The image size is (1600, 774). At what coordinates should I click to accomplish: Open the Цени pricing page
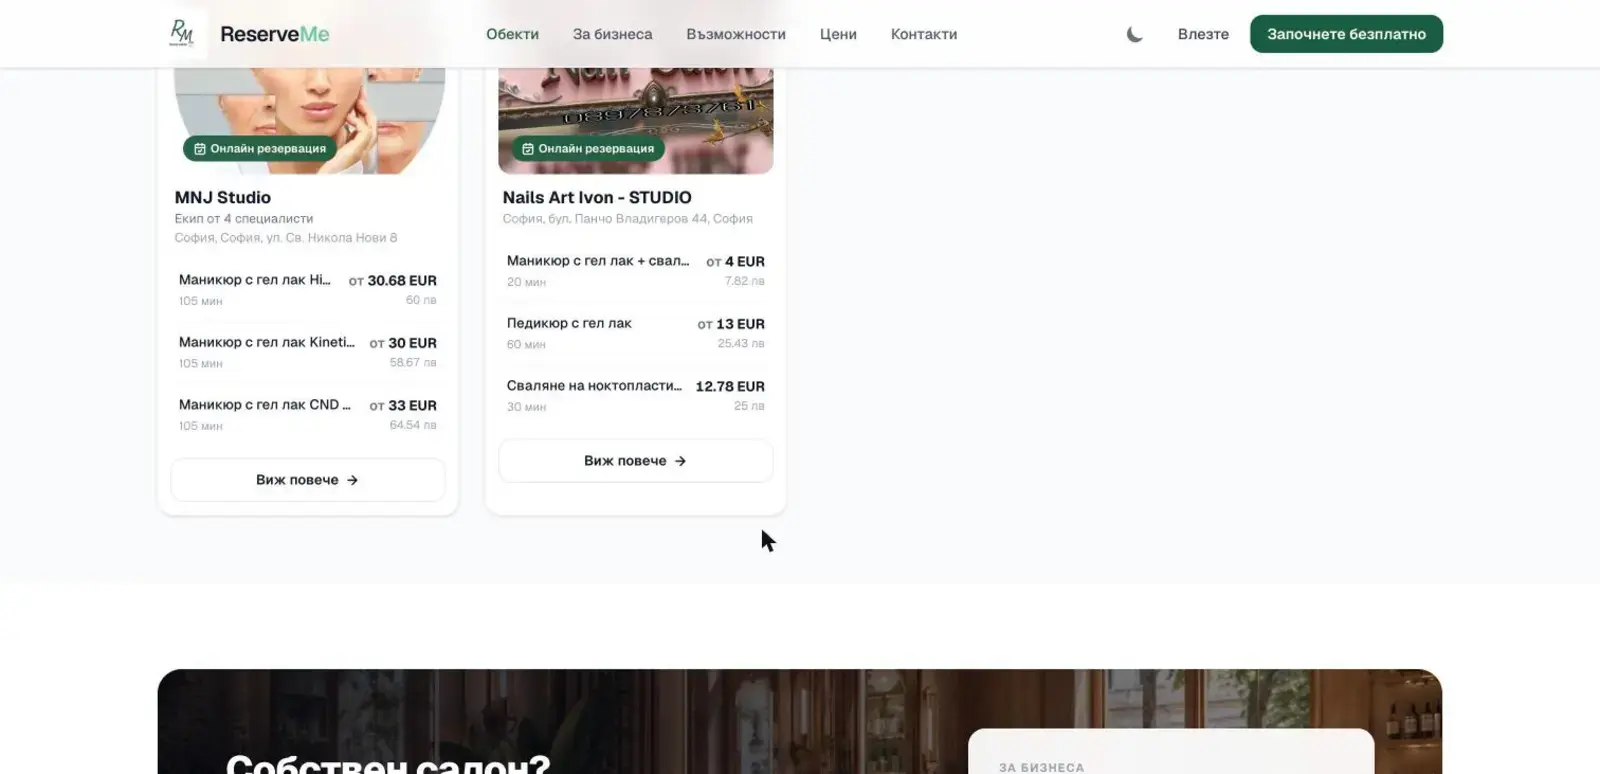[x=838, y=34]
